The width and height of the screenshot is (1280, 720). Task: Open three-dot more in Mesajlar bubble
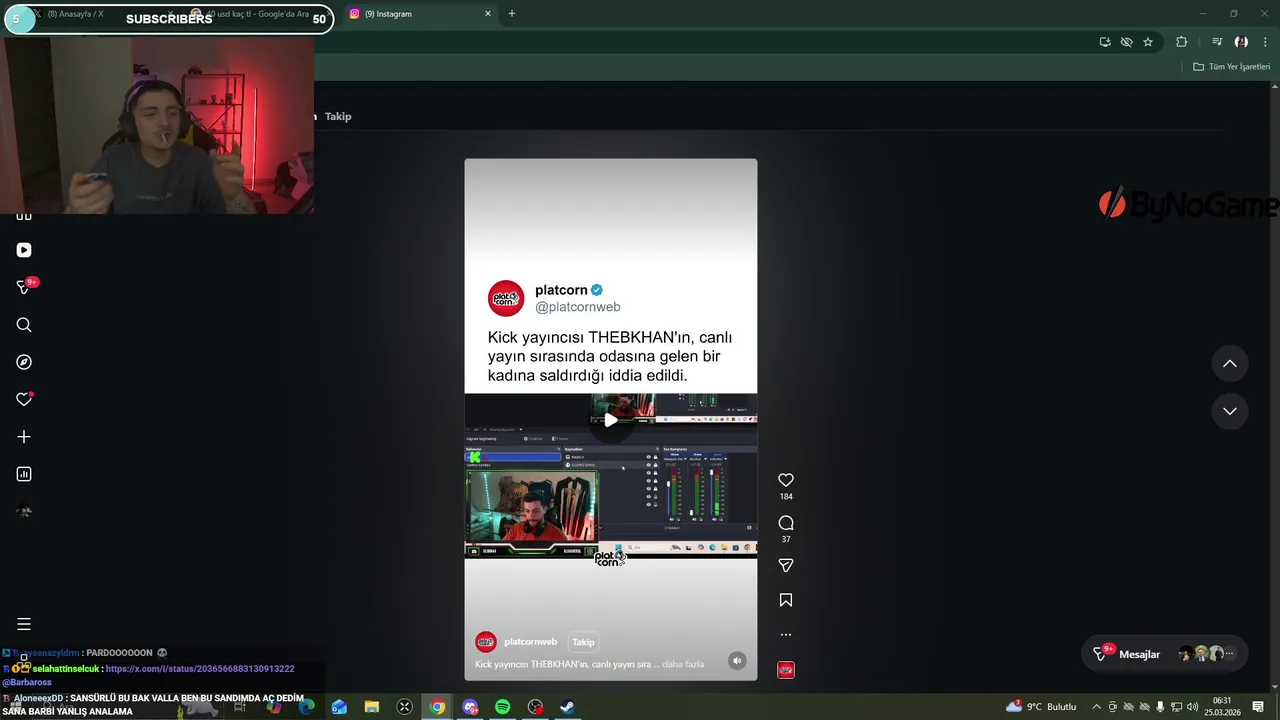click(1230, 654)
